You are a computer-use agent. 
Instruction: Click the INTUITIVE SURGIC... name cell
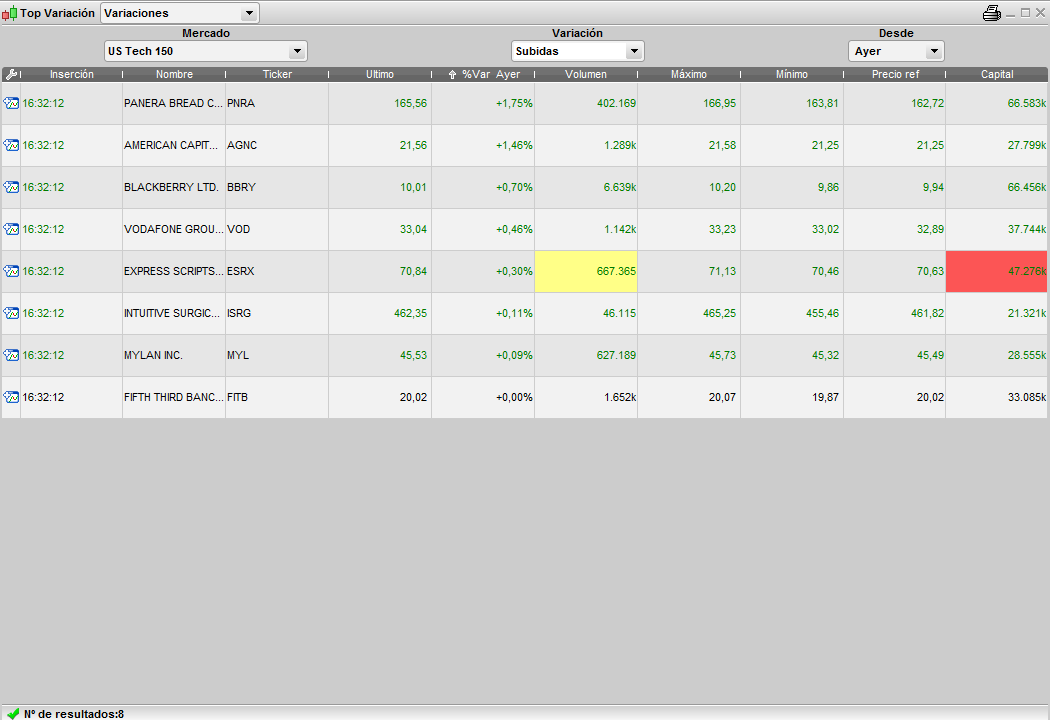point(174,313)
